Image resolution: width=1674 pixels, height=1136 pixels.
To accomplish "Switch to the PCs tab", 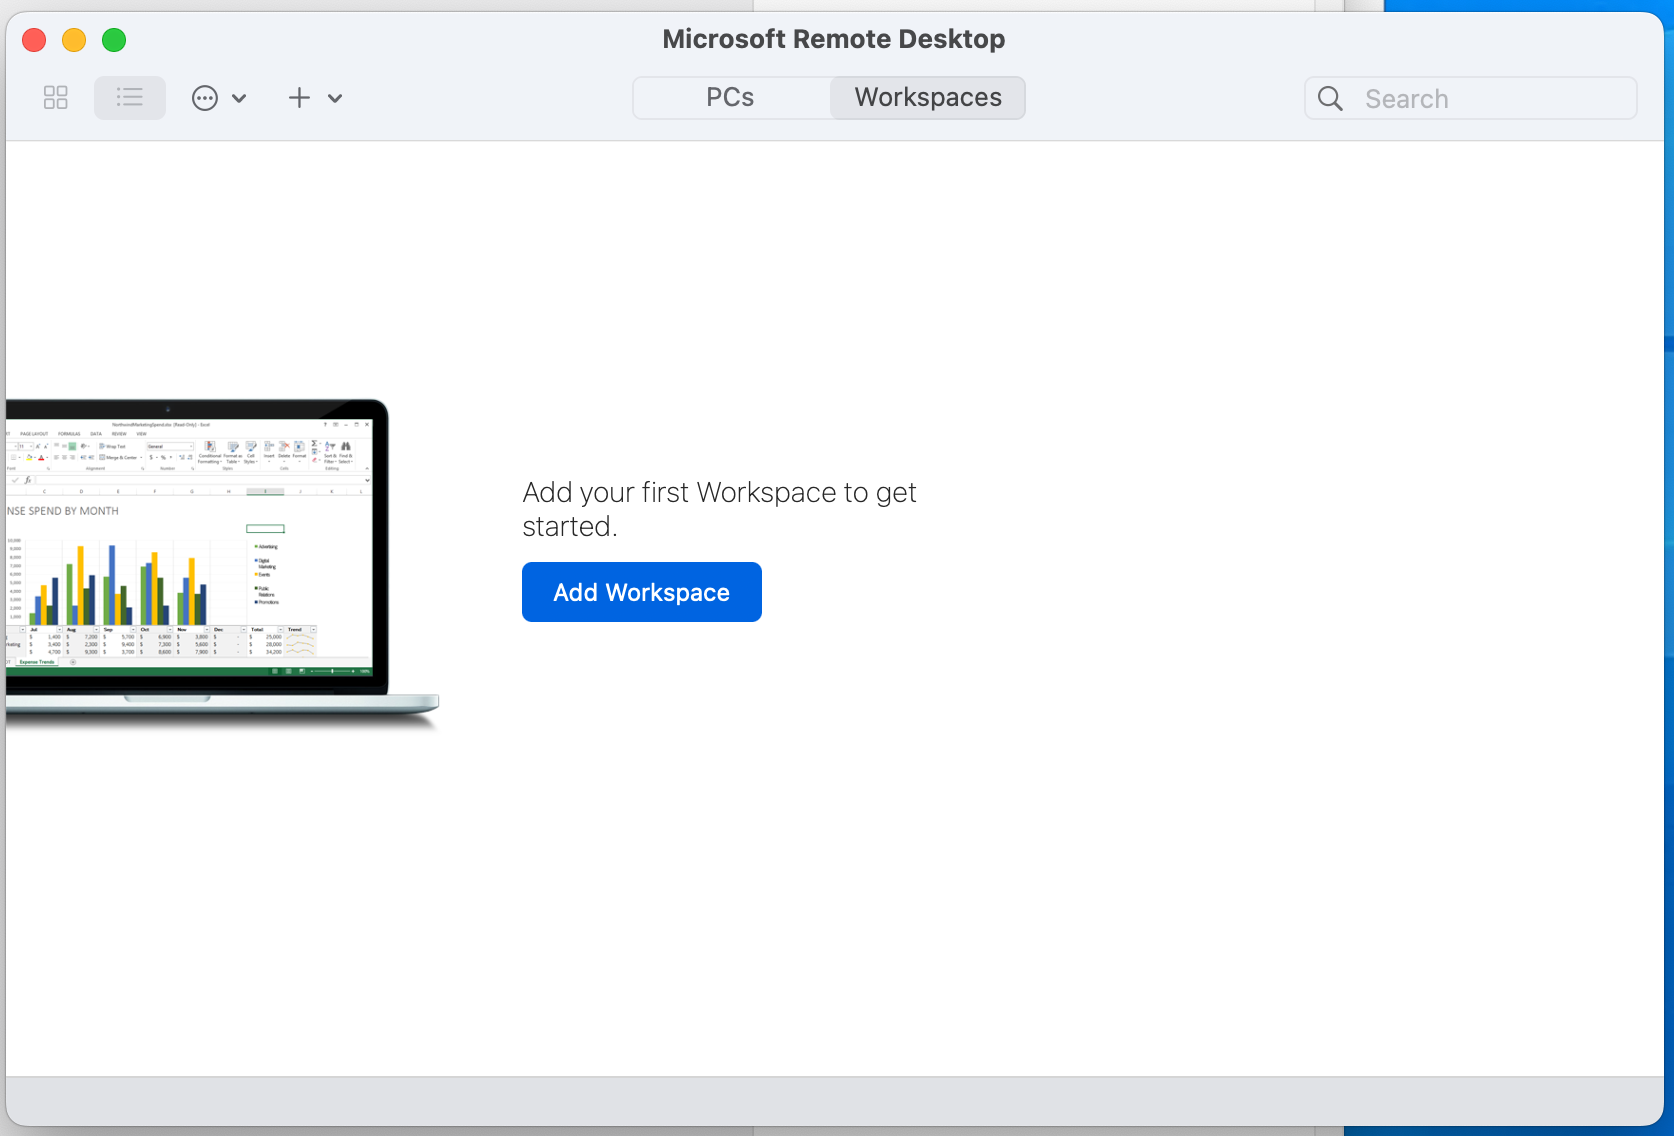I will pyautogui.click(x=730, y=98).
